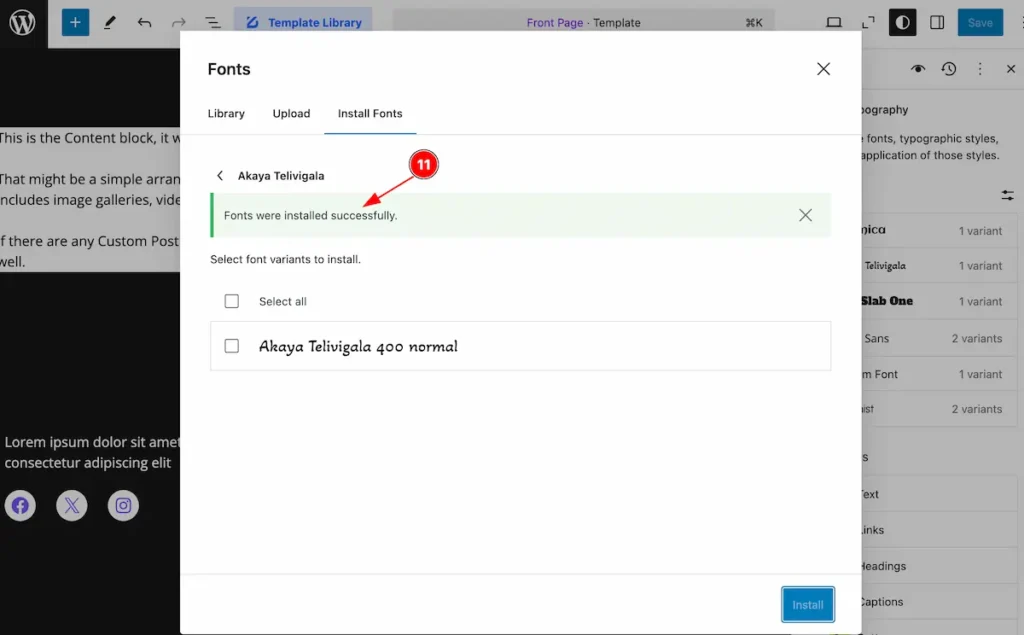The image size is (1024, 635).
Task: Open the Sans font with 2 variants
Action: coord(939,338)
